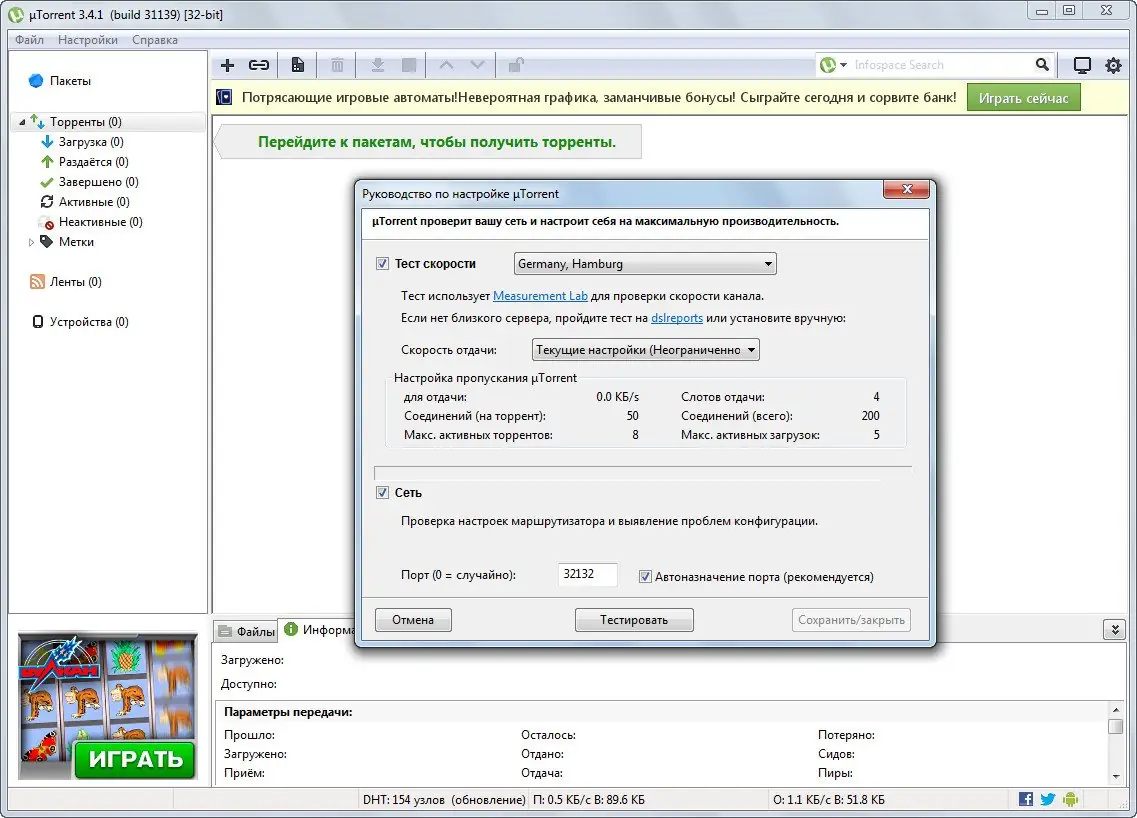Viewport: 1137px width, 818px height.
Task: Click the detail pane collapse chevron button
Action: 1115,629
